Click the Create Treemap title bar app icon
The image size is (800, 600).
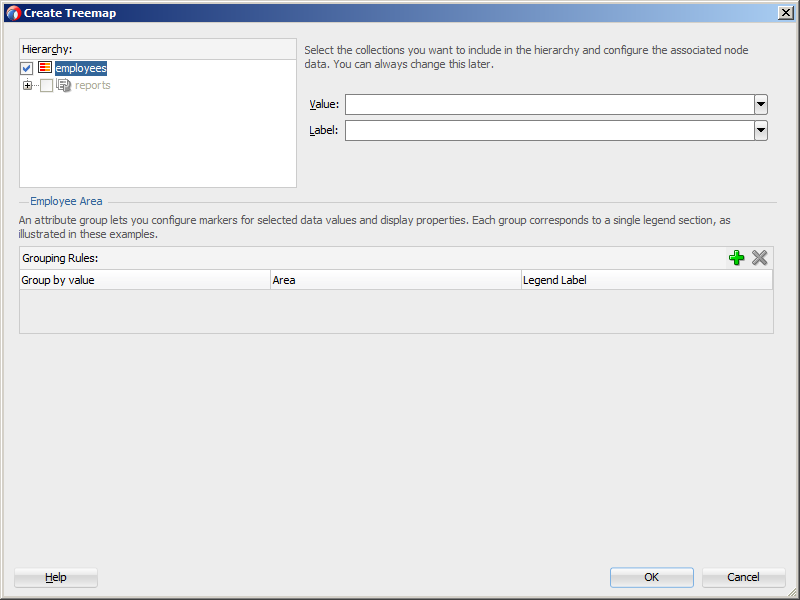click(13, 13)
